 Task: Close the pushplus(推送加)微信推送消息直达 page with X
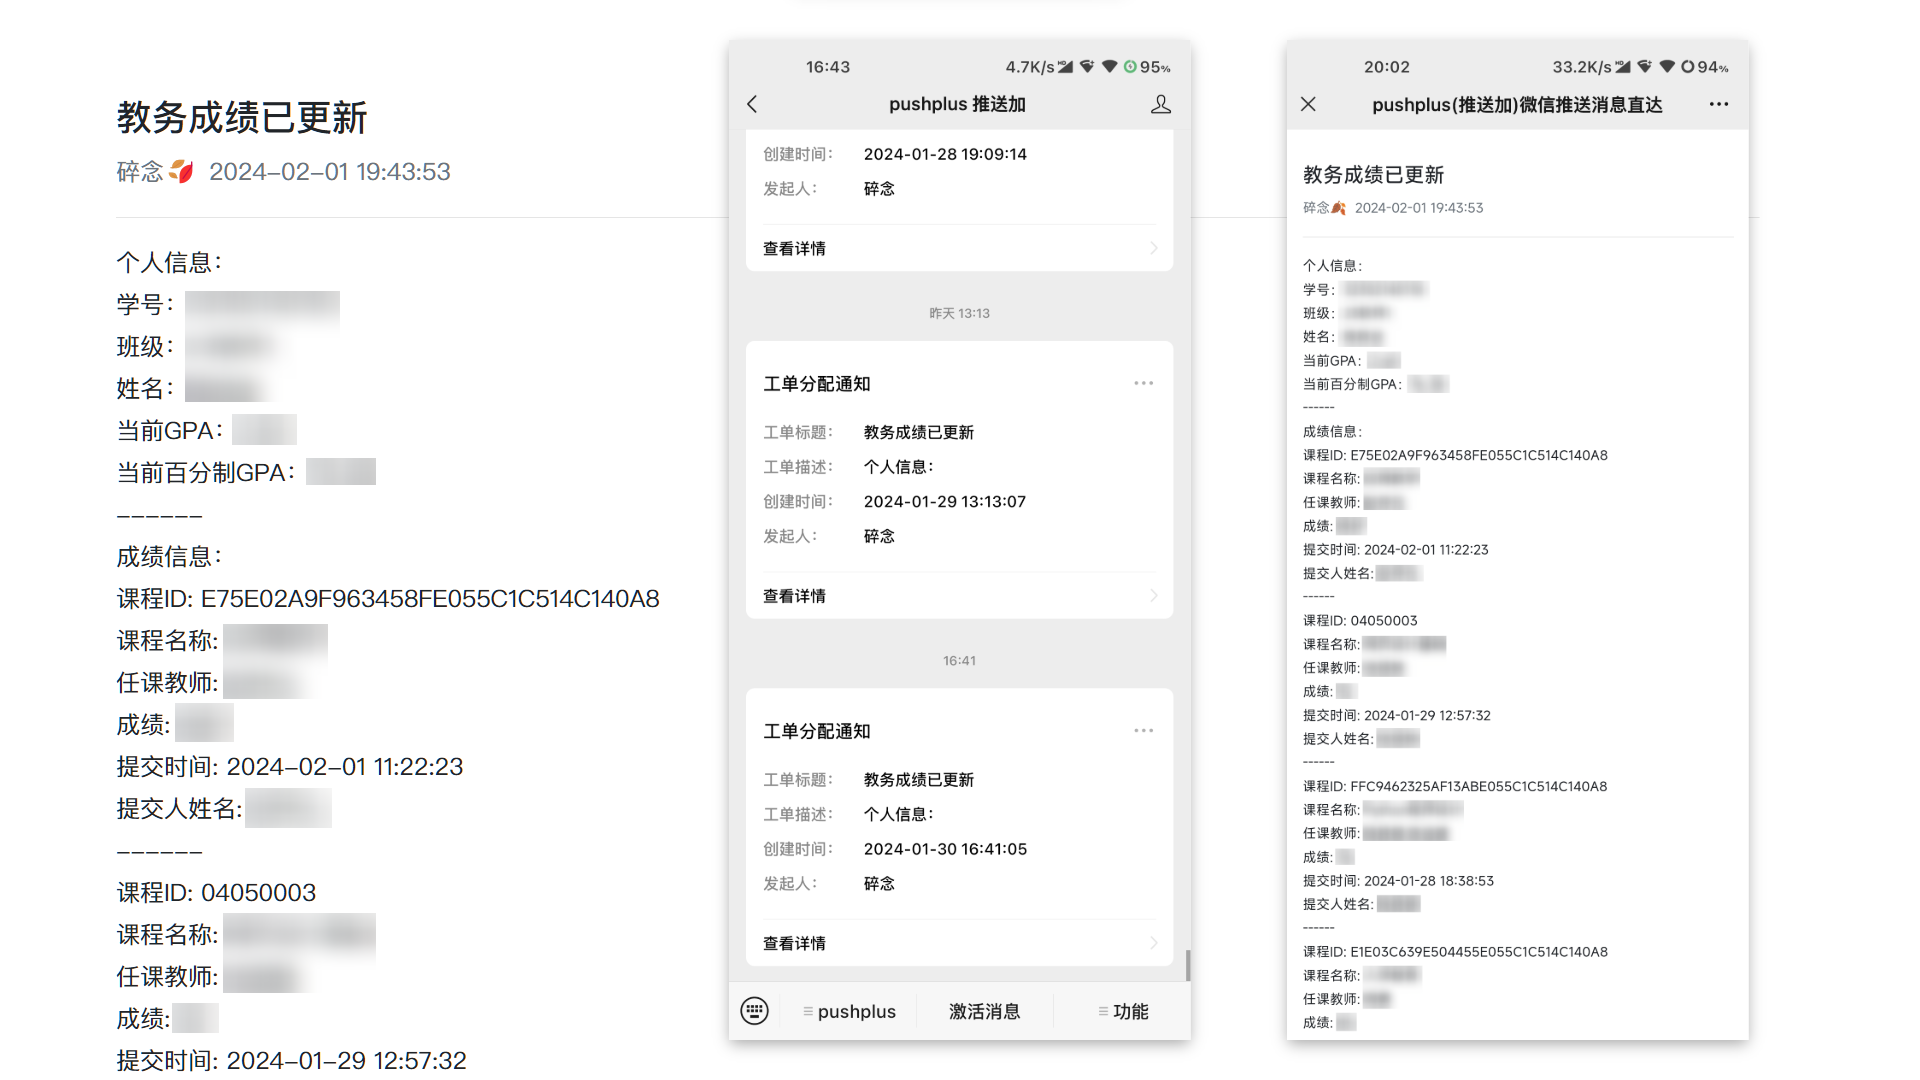coord(1308,104)
